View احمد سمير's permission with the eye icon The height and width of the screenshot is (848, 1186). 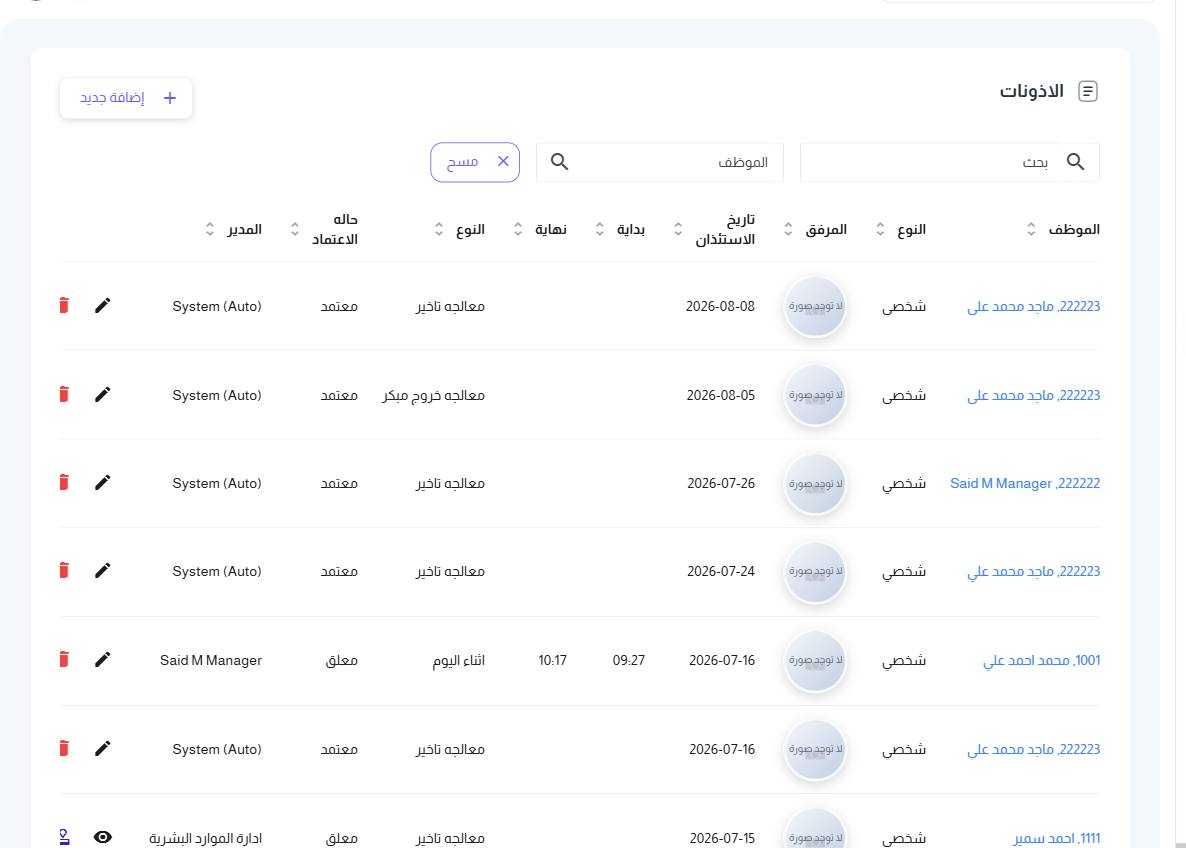coord(103,837)
